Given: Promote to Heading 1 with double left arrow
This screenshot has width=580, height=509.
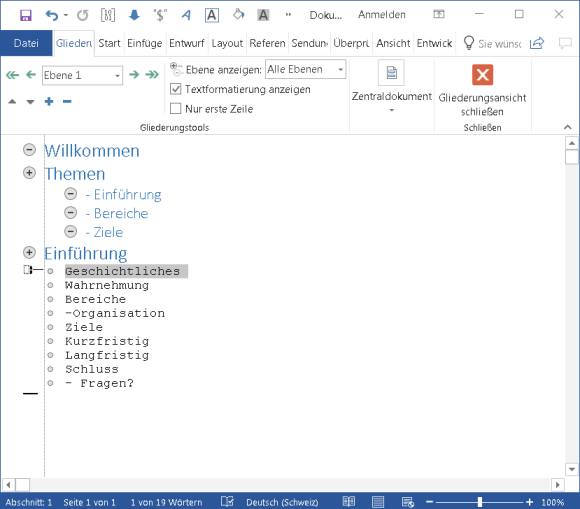Looking at the screenshot, I should 12,75.
